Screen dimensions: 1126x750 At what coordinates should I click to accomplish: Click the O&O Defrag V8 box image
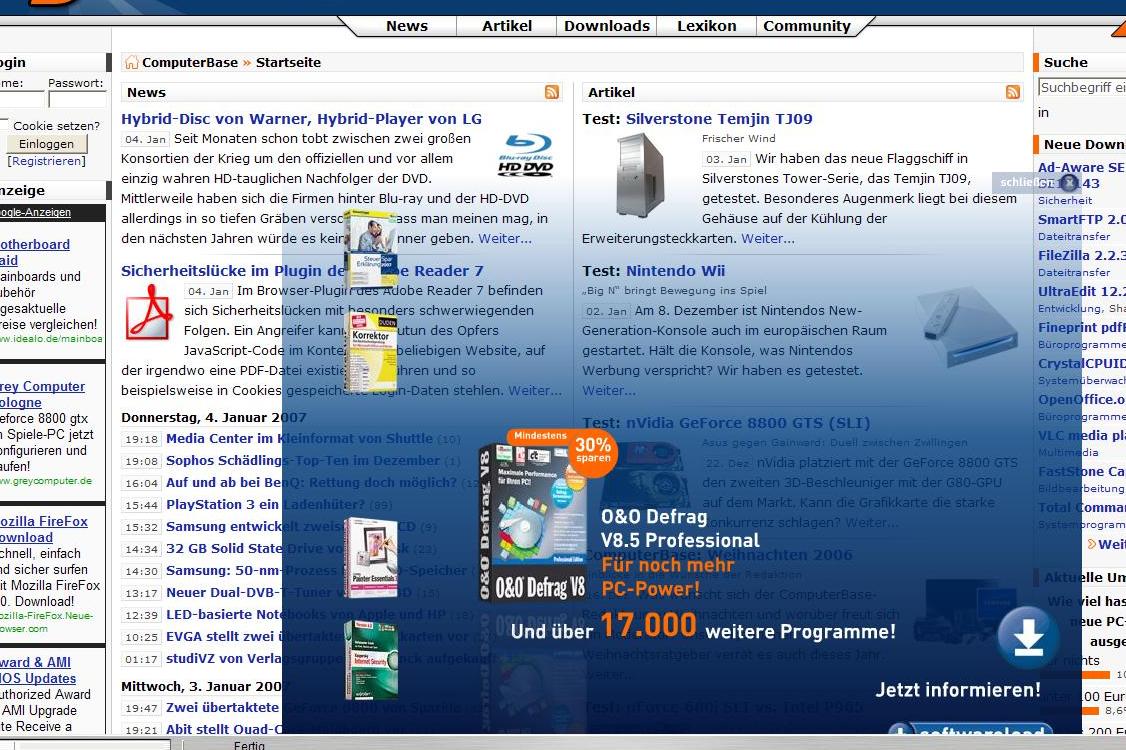[x=534, y=523]
